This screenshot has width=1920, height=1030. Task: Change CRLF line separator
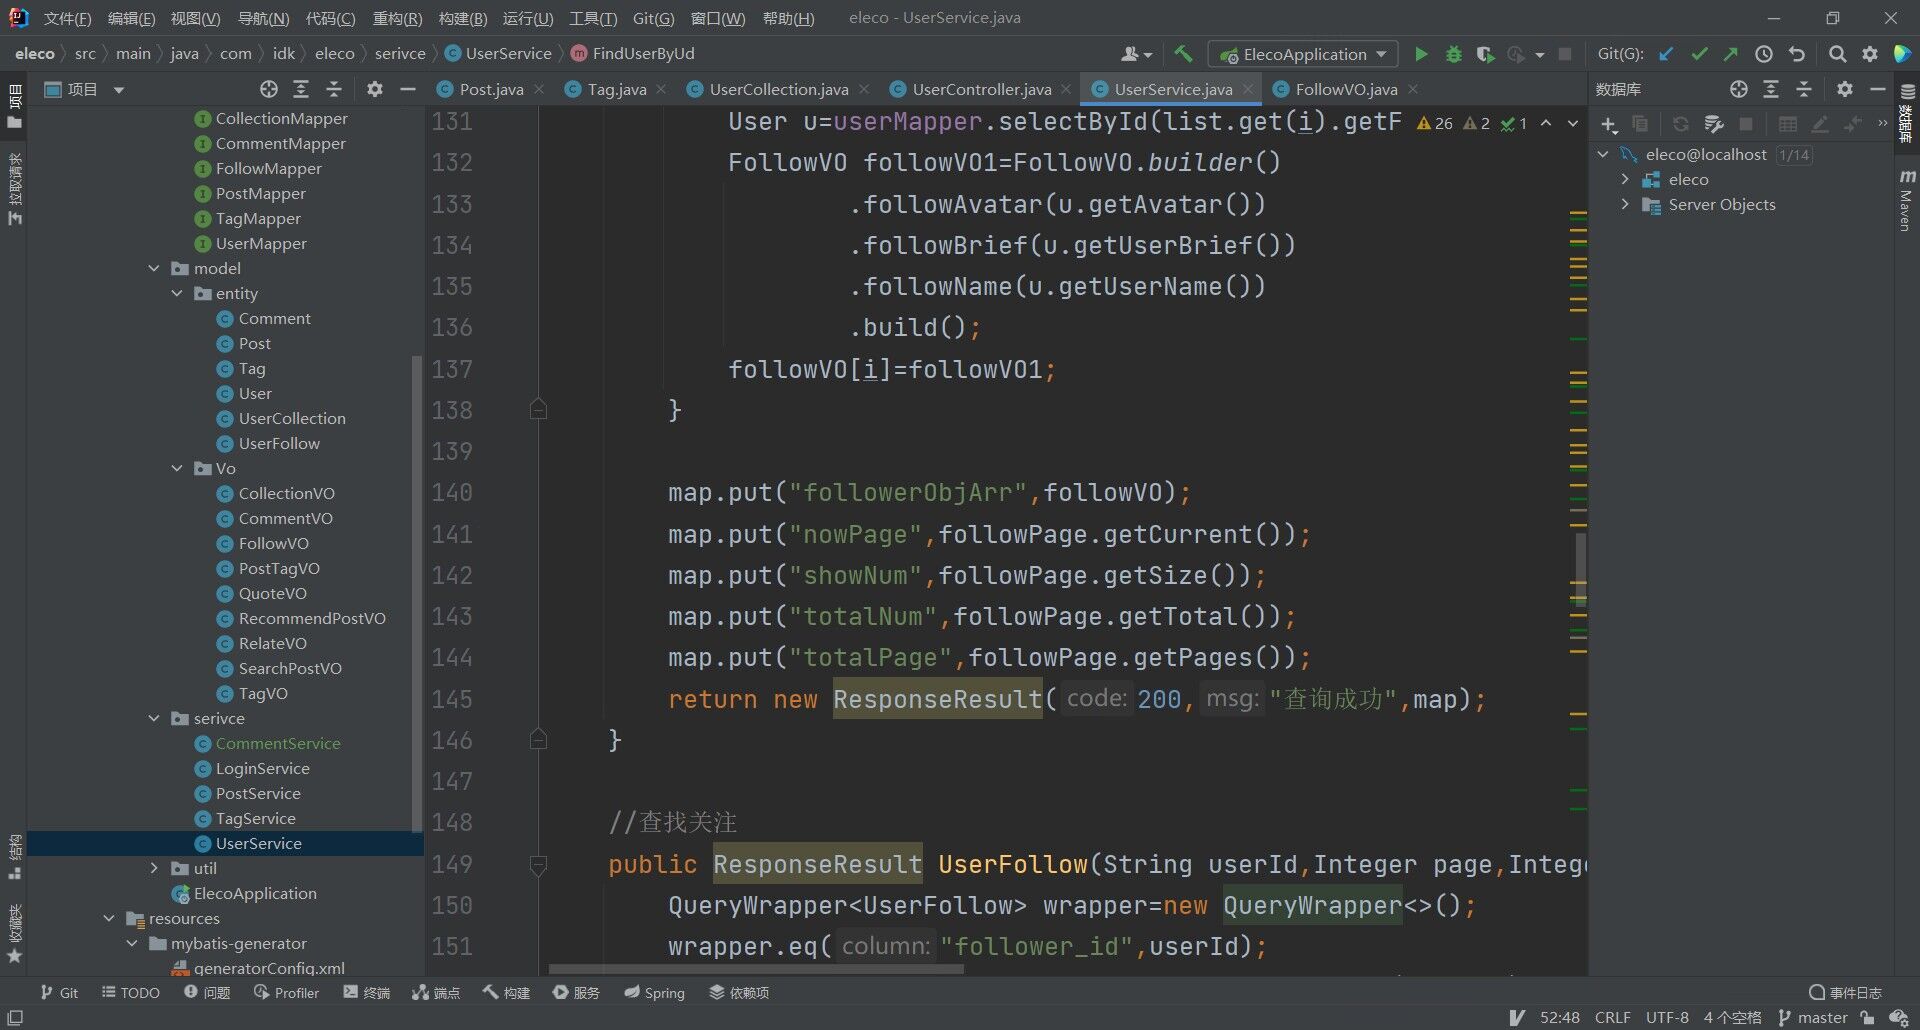click(1612, 1017)
